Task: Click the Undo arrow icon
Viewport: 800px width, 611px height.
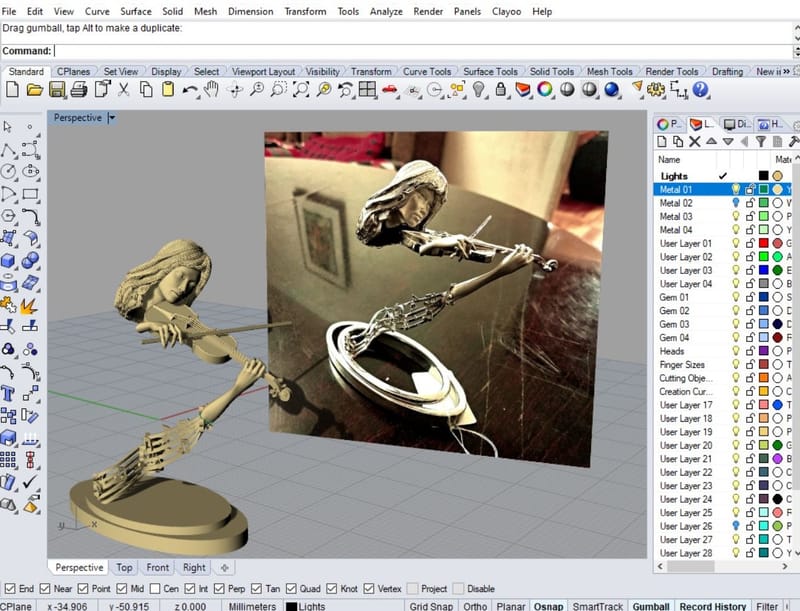Action: tap(190, 90)
